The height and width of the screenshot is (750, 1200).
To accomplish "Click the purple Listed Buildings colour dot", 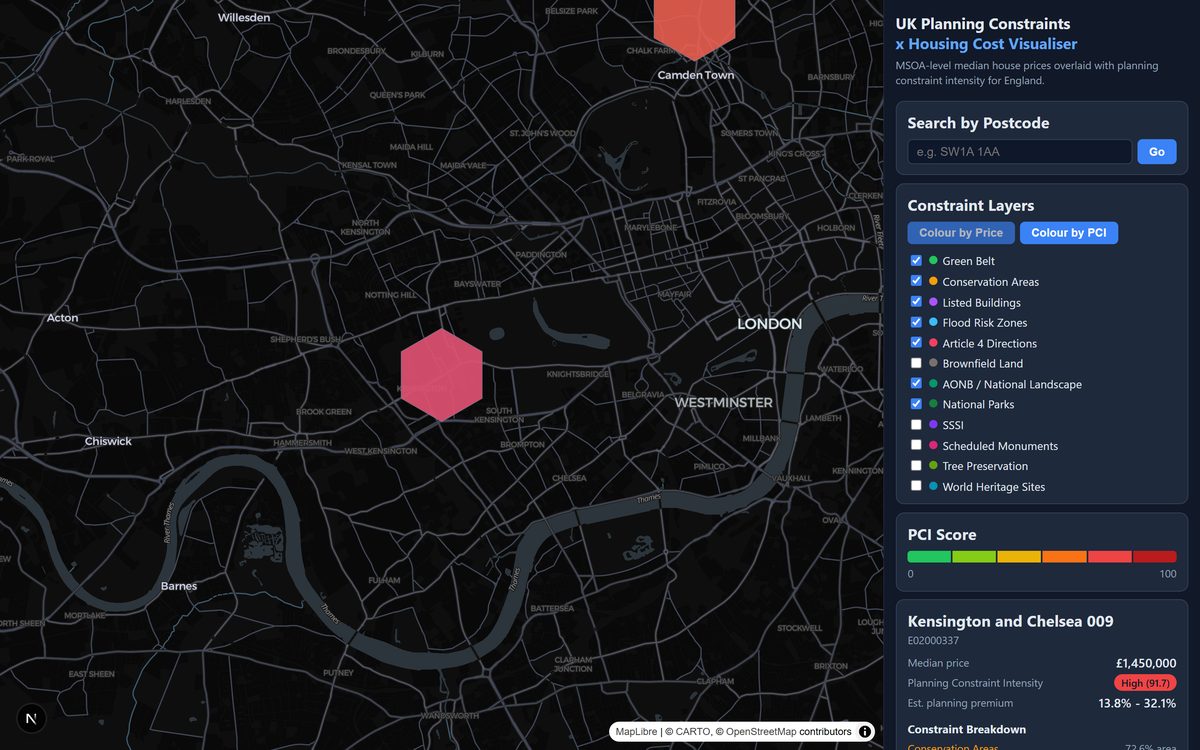I will pyautogui.click(x=933, y=301).
